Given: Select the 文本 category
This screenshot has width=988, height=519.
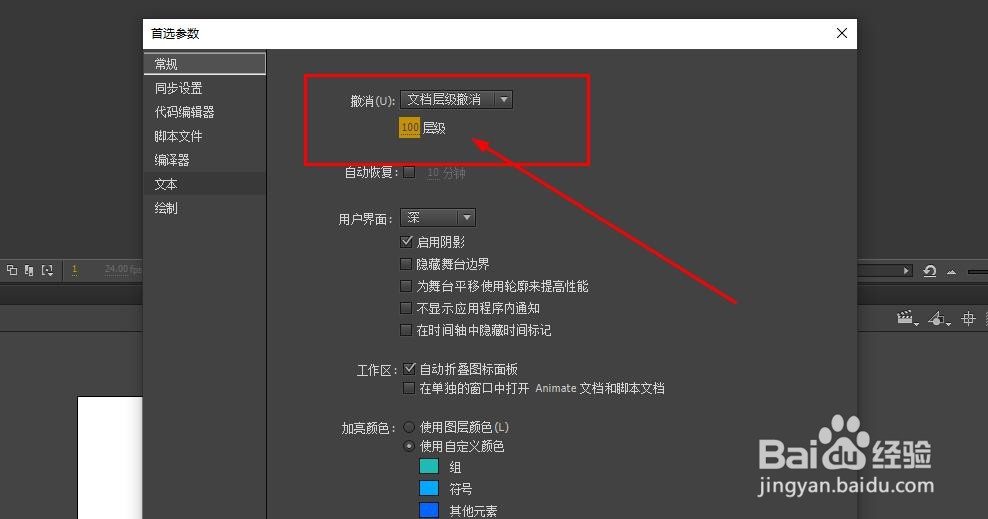Looking at the screenshot, I should tap(205, 183).
